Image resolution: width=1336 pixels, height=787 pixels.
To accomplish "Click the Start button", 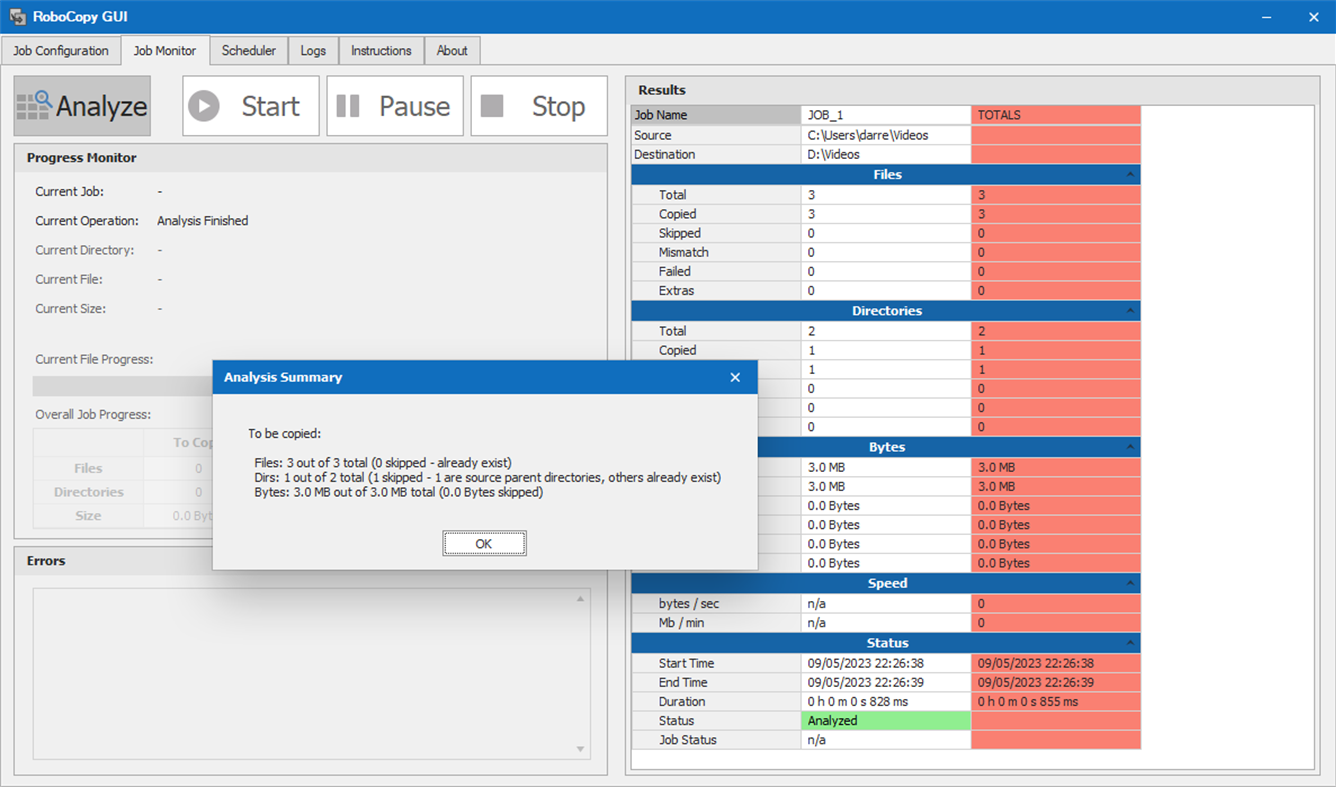I will click(250, 105).
